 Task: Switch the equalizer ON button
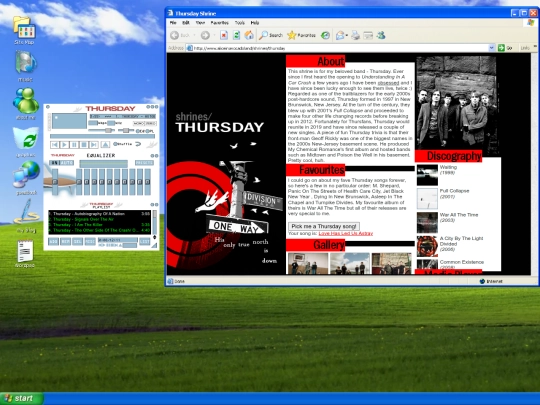tap(54, 163)
